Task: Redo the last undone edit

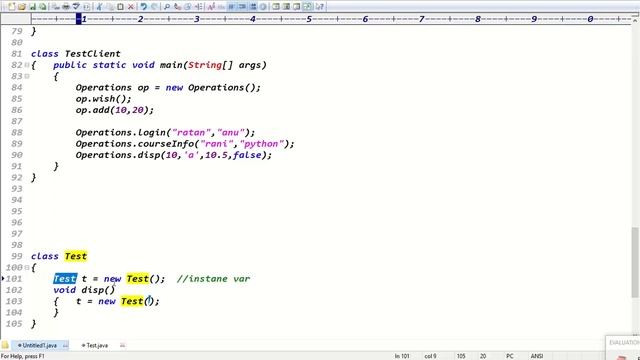Action: click(154, 7)
